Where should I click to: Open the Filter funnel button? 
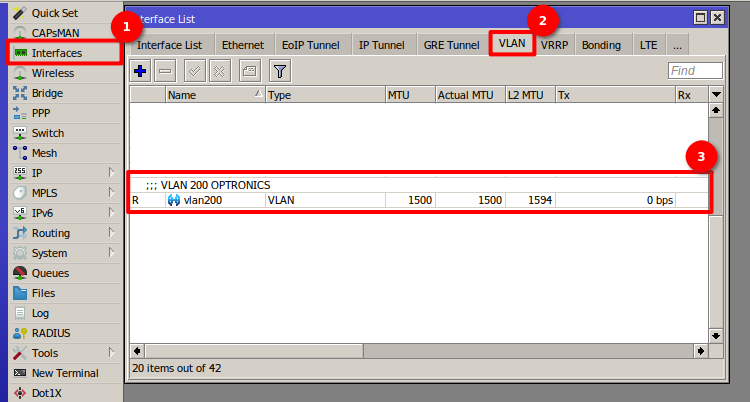pyautogui.click(x=280, y=71)
